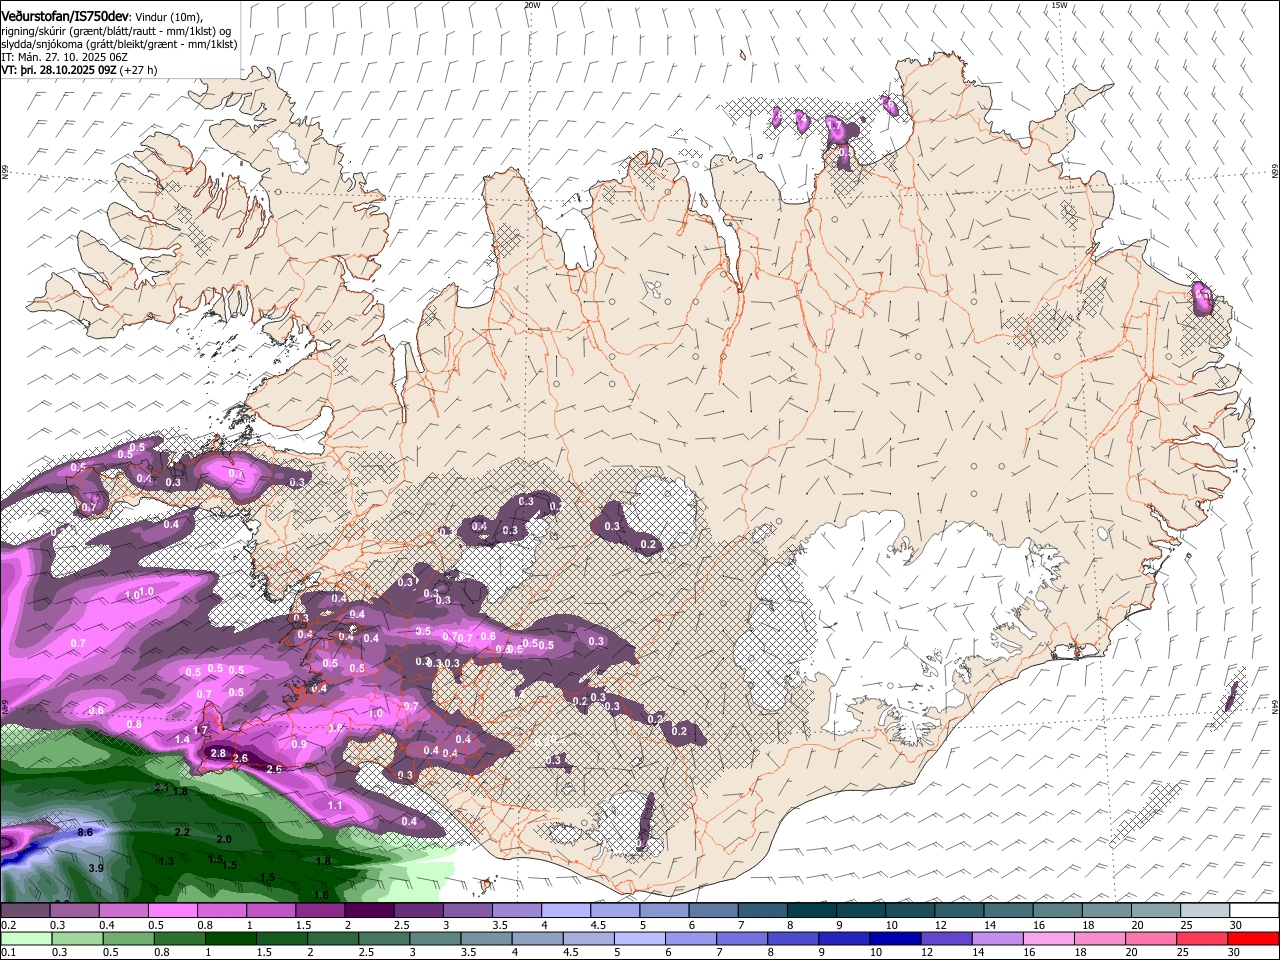Click the 'slydda/snjókoma' description line

click(x=119, y=44)
